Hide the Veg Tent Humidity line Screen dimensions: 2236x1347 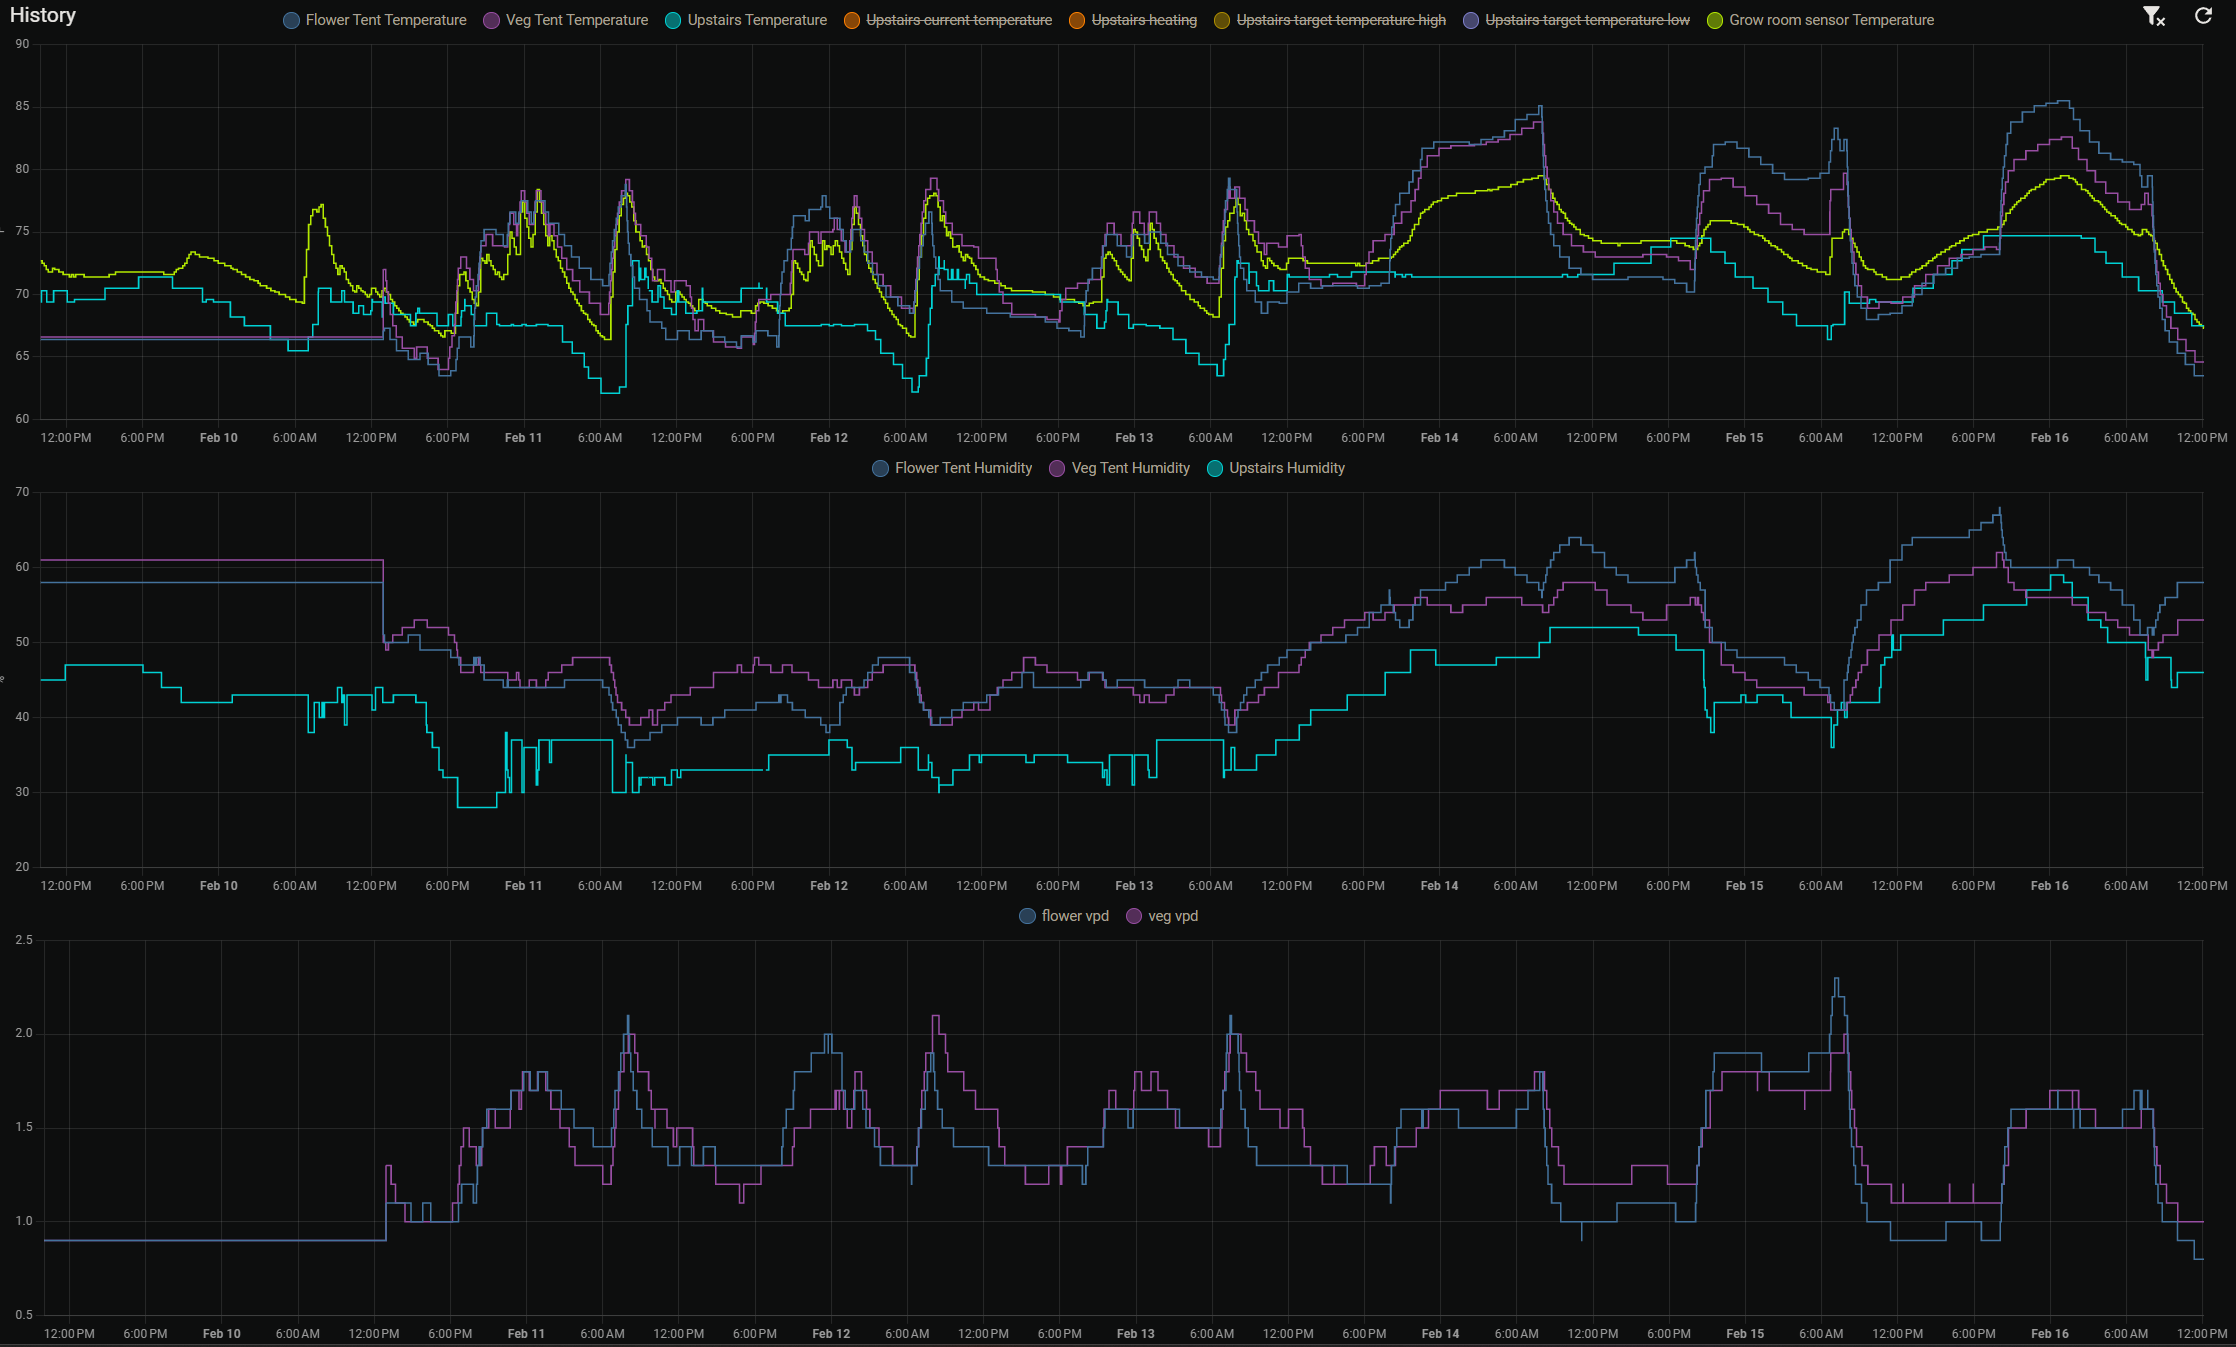(1130, 468)
